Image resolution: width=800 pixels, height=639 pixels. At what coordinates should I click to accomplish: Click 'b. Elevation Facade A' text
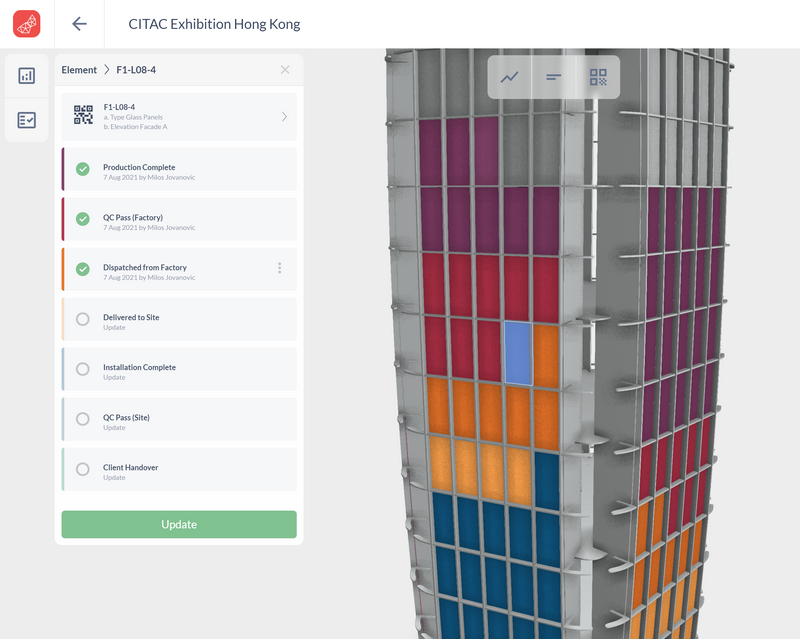pos(136,127)
